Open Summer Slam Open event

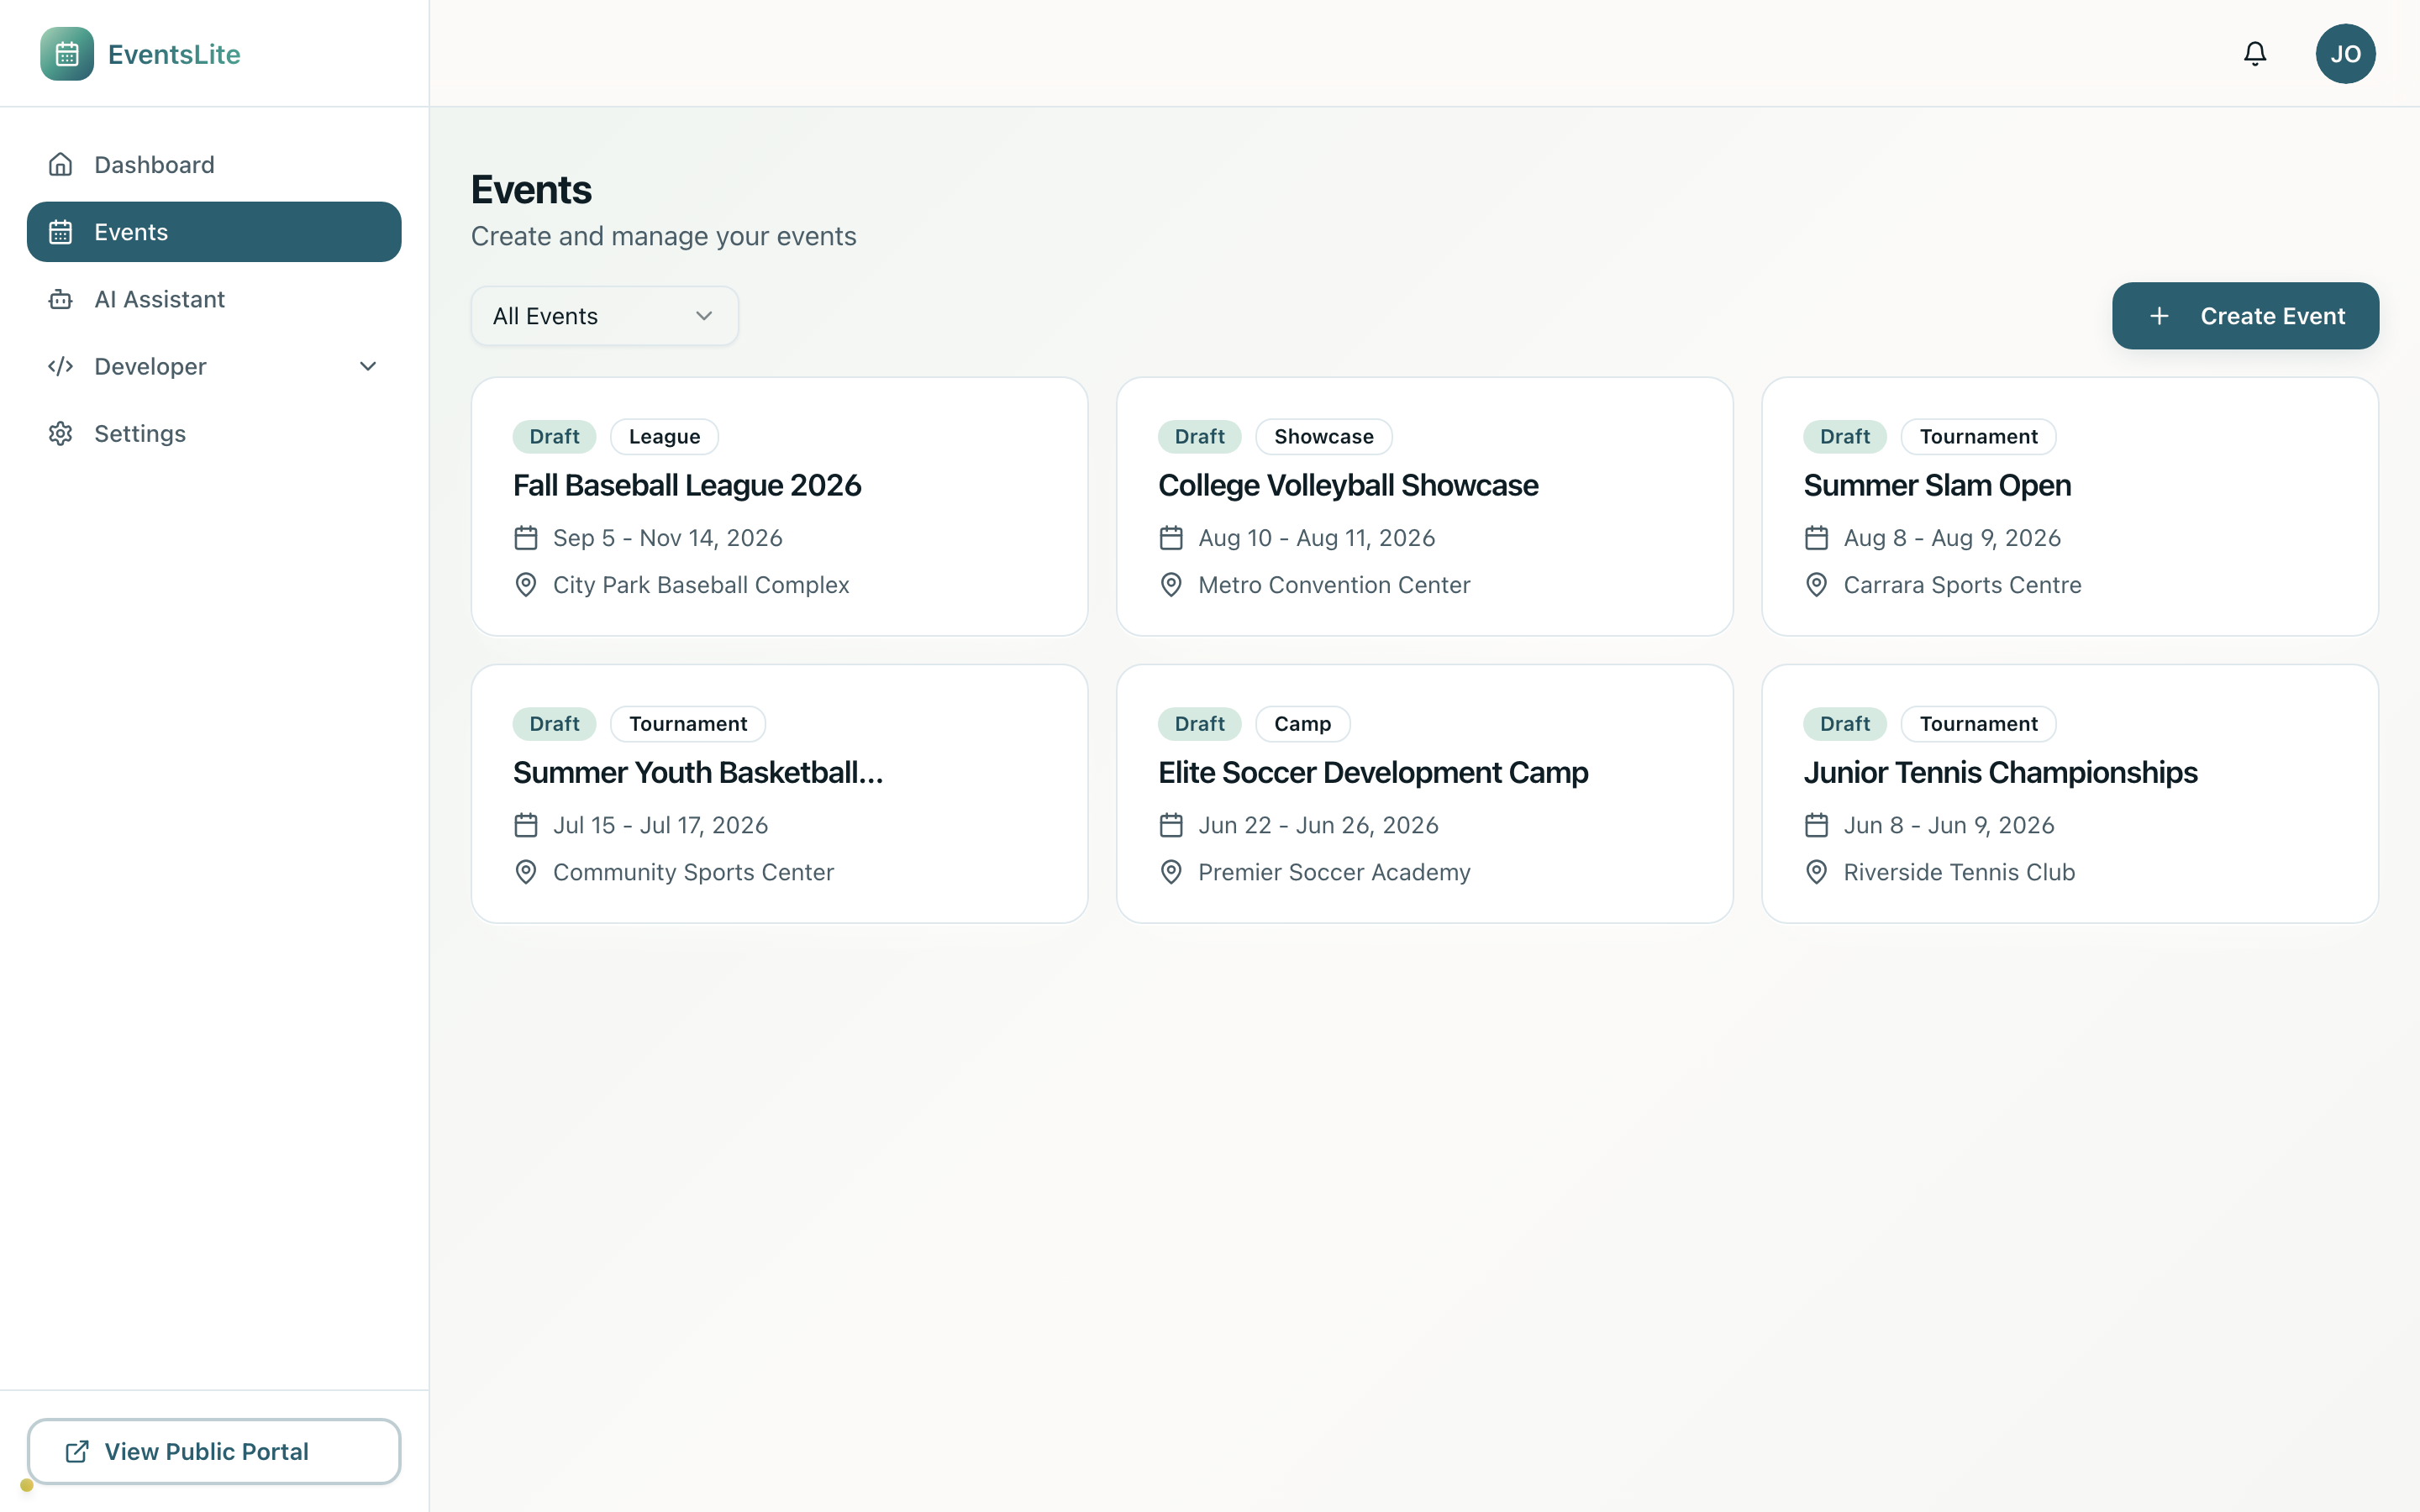(1937, 485)
